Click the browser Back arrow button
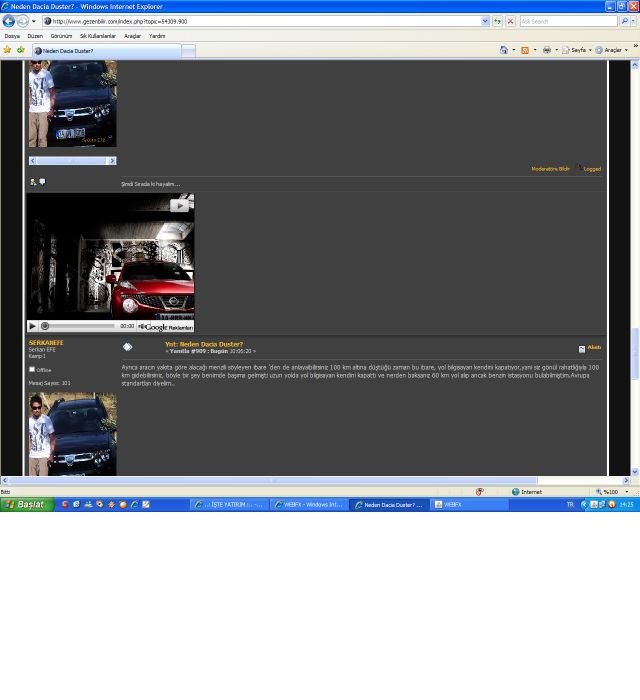Image resolution: width=640 pixels, height=700 pixels. point(9,21)
